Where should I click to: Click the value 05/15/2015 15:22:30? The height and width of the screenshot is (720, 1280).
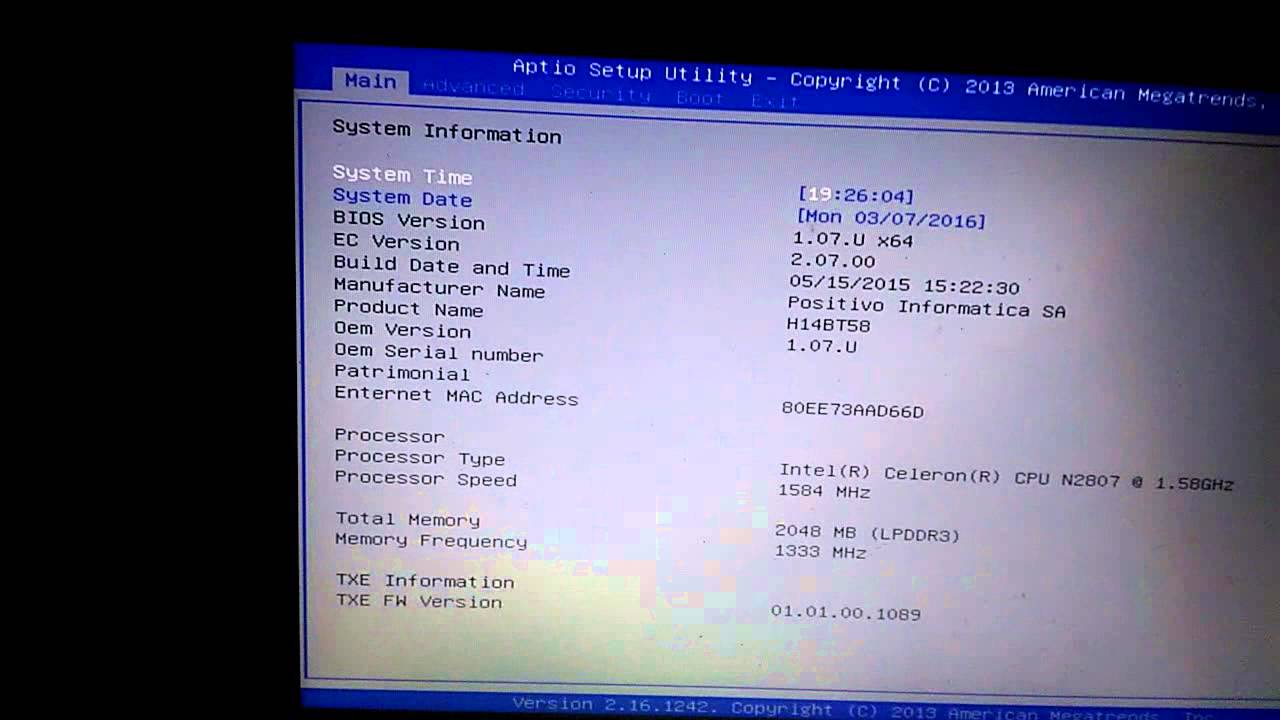(x=904, y=285)
